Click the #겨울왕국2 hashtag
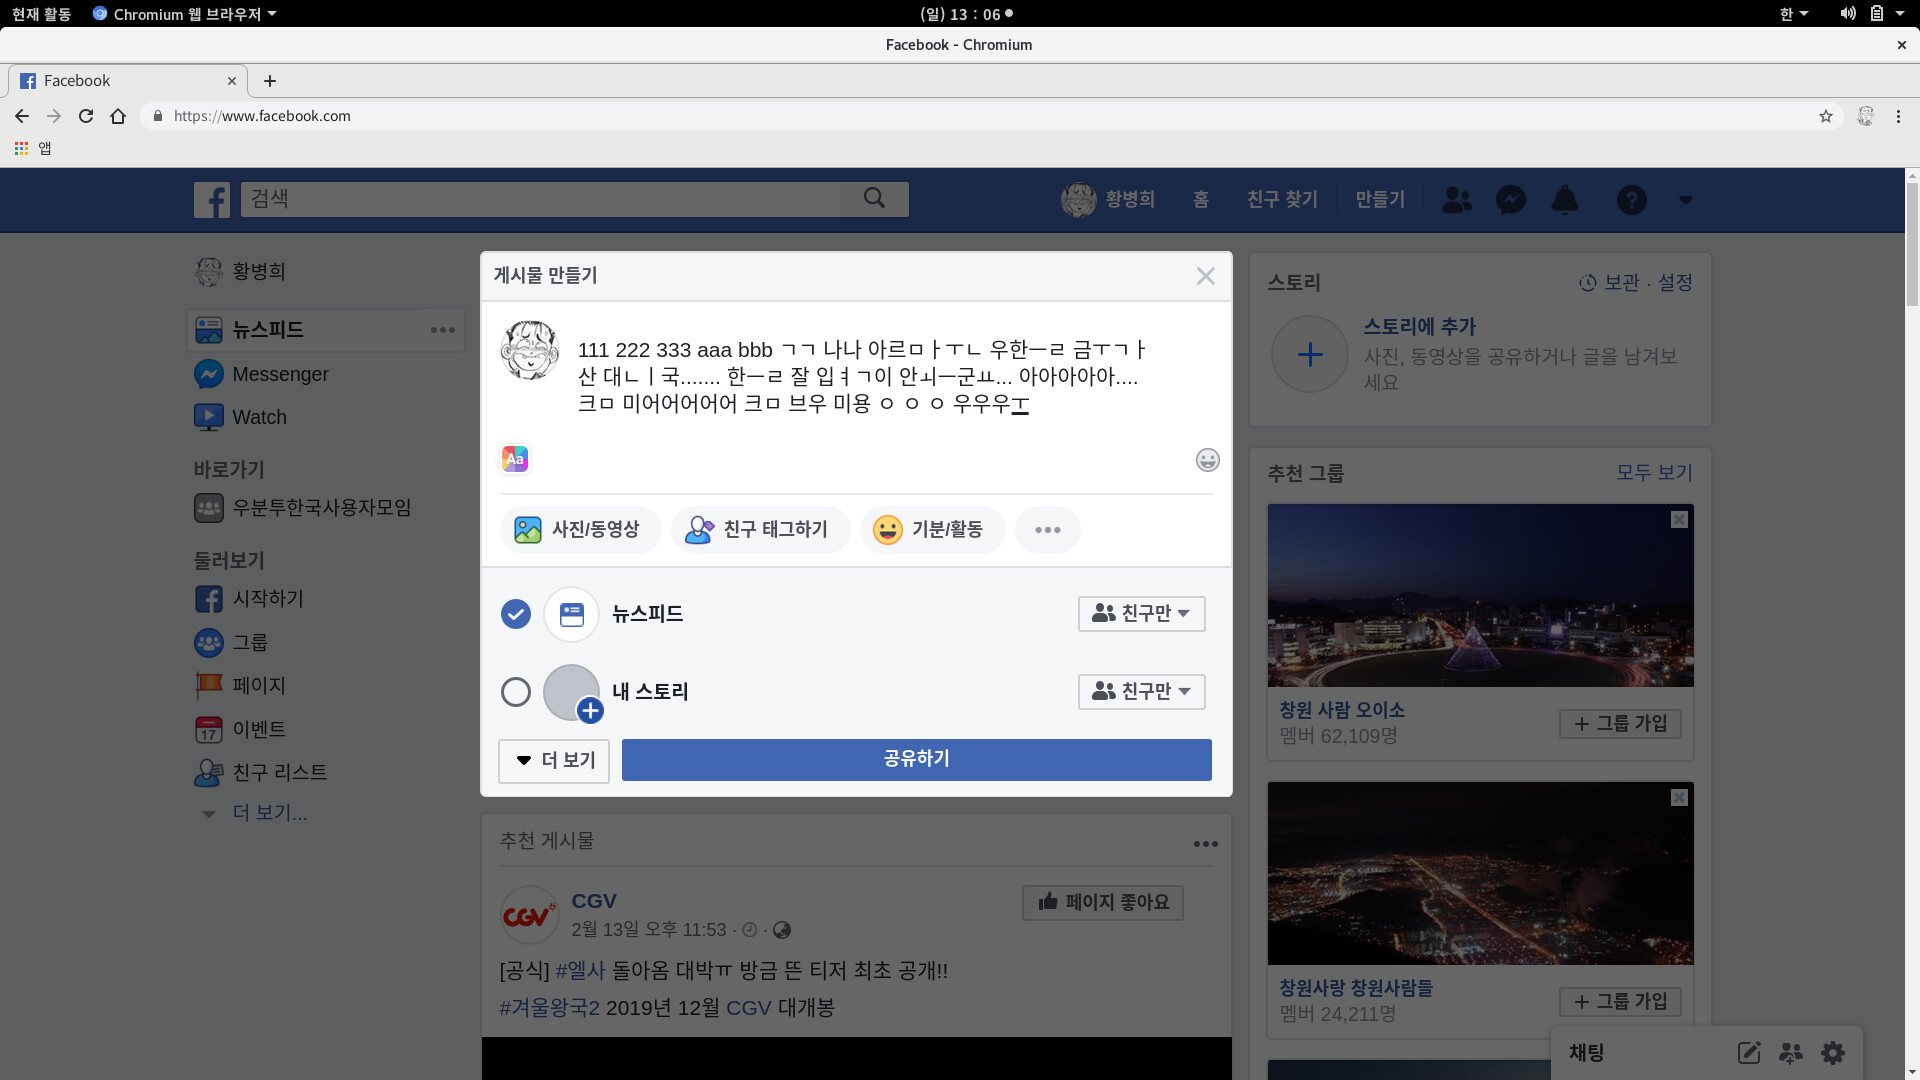 tap(549, 1008)
